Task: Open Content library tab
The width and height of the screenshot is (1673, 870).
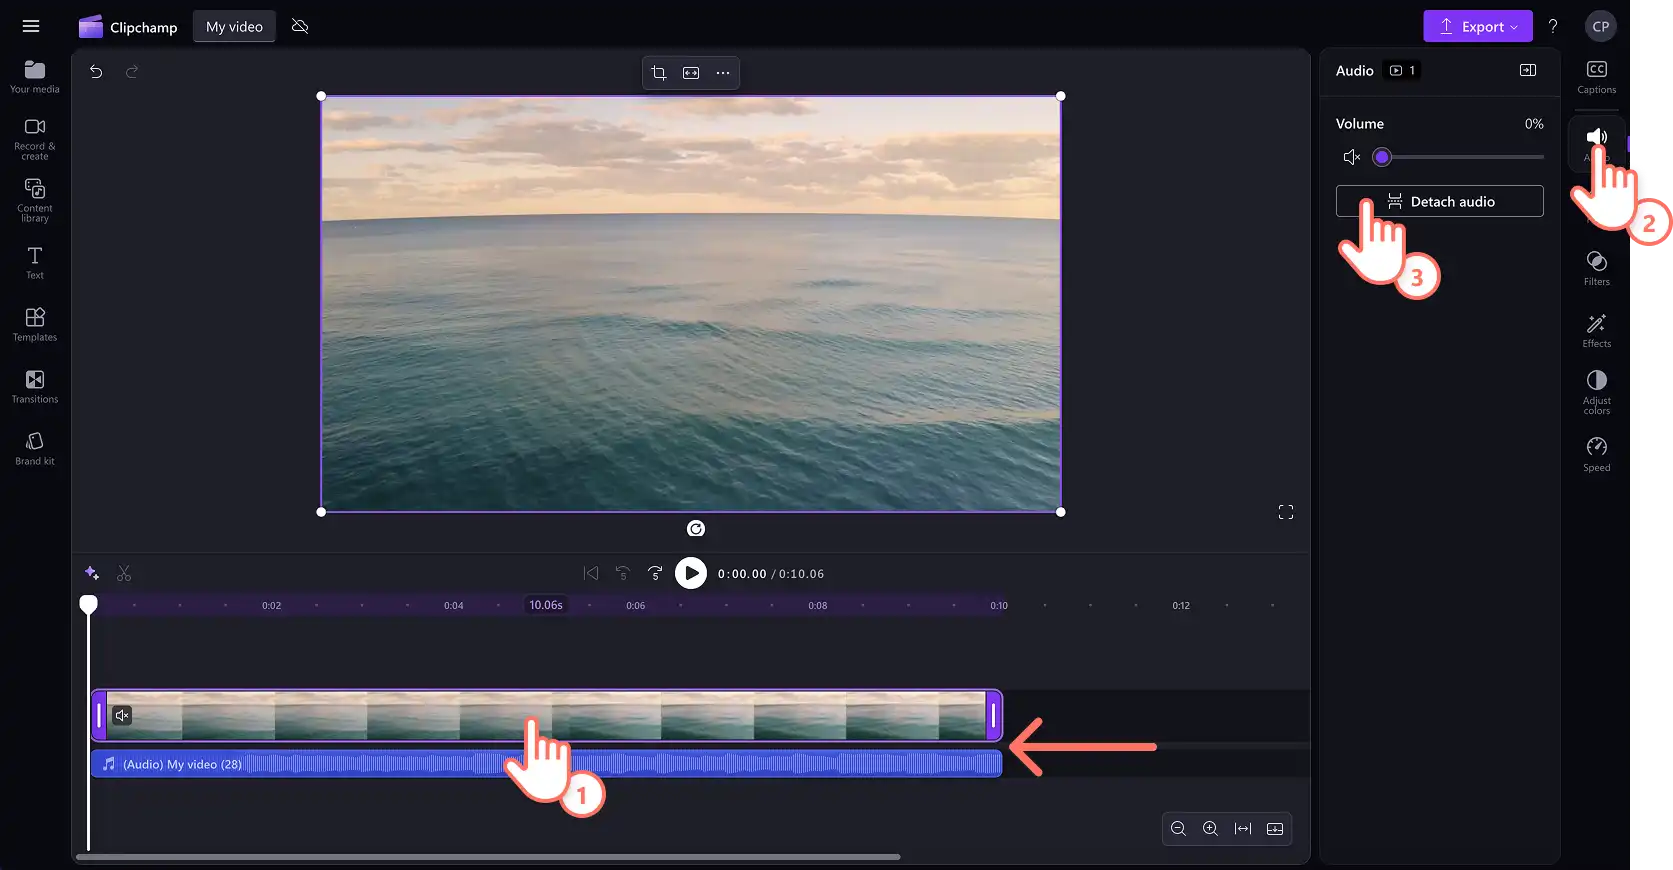Action: click(x=35, y=200)
